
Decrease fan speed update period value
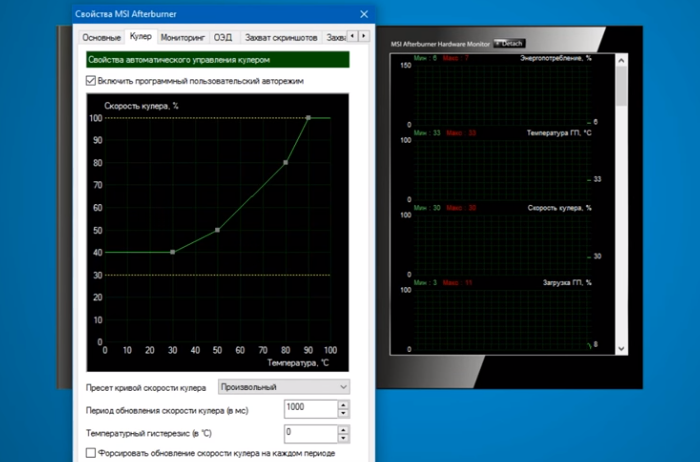343,413
